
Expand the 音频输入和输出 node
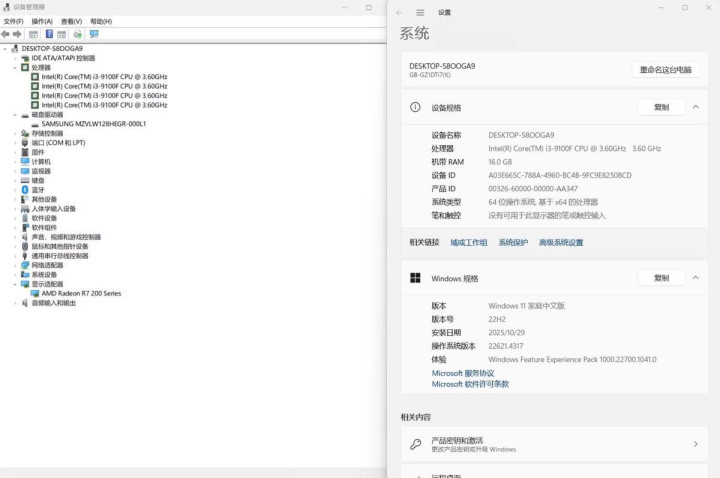15,303
